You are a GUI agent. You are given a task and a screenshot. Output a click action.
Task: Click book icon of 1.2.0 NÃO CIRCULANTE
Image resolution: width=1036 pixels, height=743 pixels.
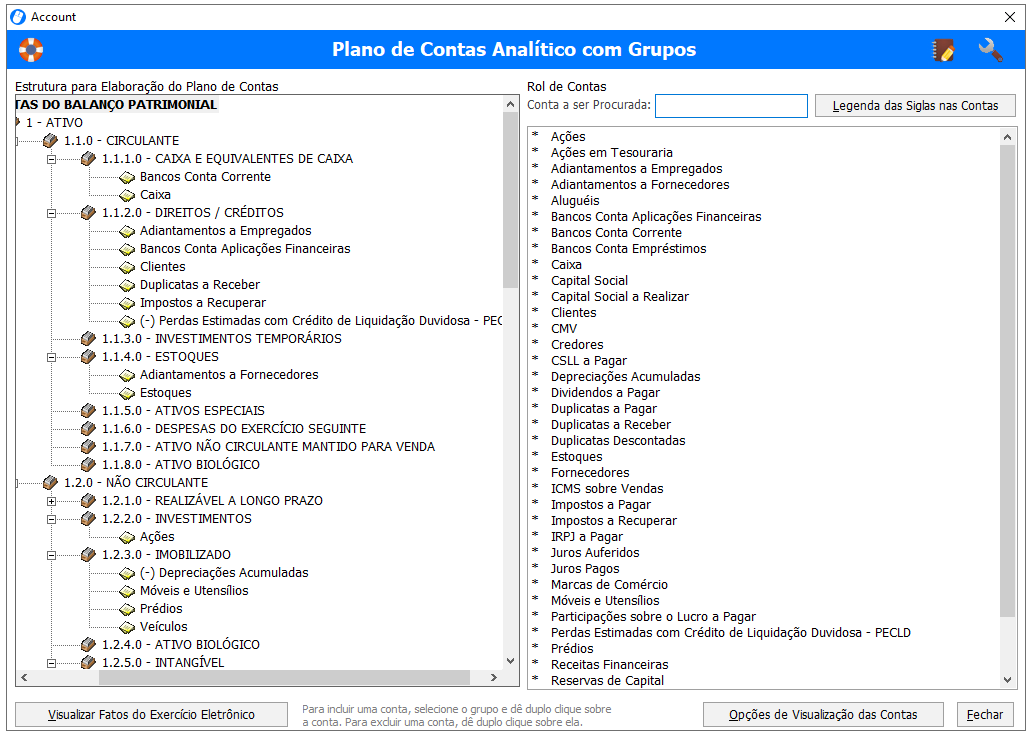click(51, 483)
